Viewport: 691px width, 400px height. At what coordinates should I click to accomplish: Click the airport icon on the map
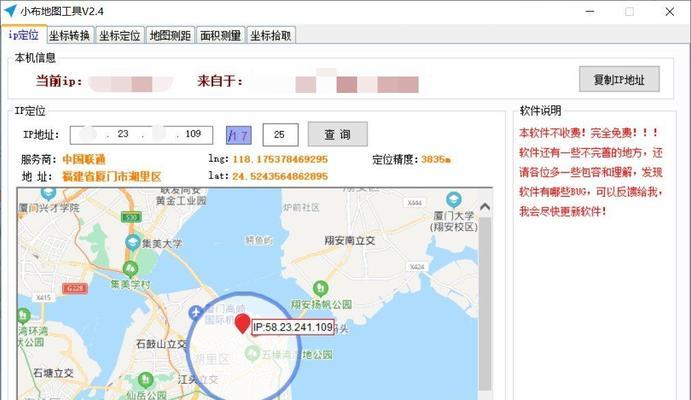pyautogui.click(x=195, y=312)
